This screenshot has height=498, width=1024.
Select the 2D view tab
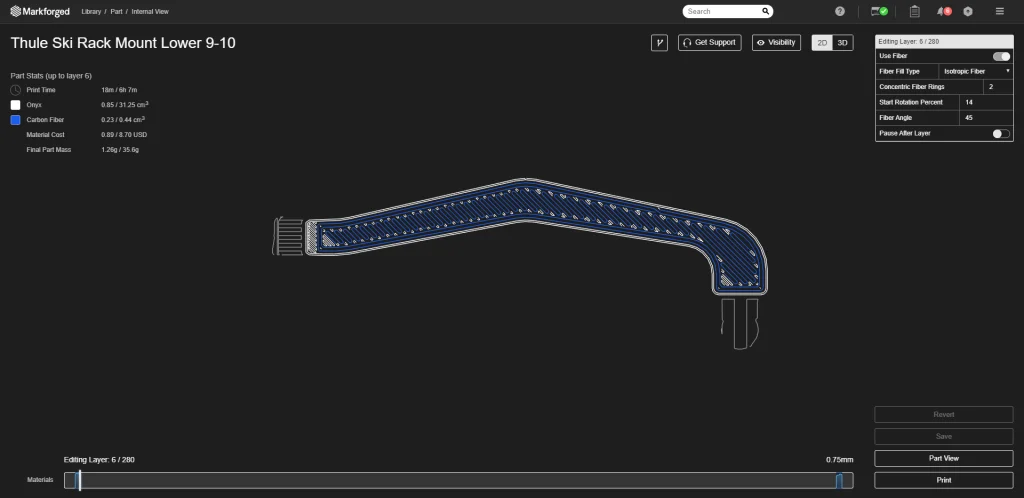point(822,43)
